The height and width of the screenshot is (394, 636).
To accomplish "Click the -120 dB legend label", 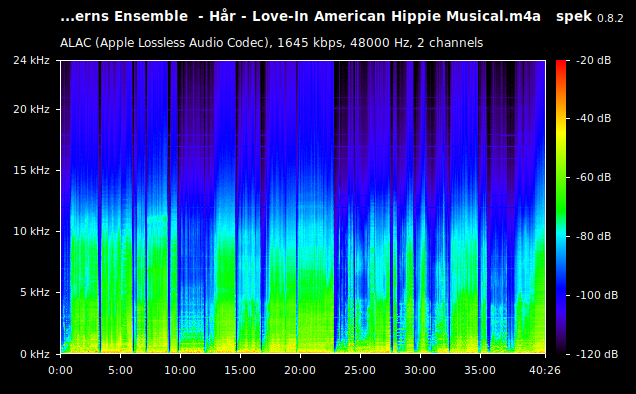I will coord(597,354).
